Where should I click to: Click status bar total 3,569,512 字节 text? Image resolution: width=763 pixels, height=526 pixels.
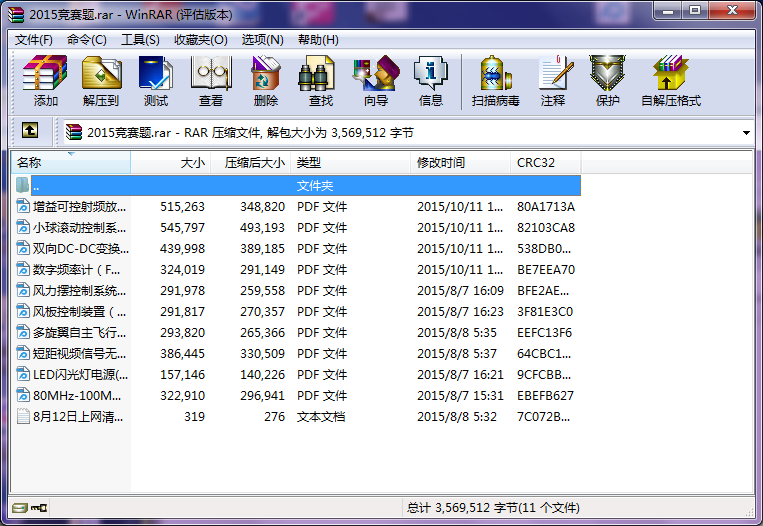click(x=493, y=508)
